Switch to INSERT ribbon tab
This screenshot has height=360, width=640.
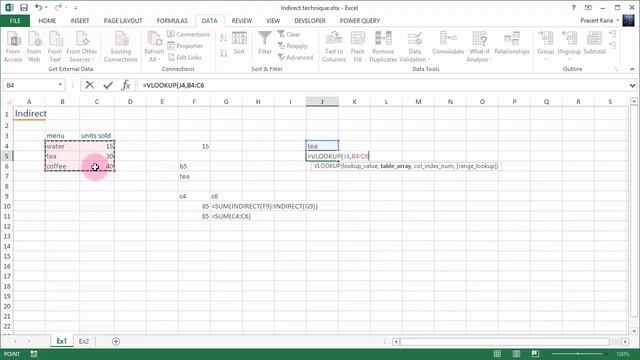pyautogui.click(x=80, y=20)
